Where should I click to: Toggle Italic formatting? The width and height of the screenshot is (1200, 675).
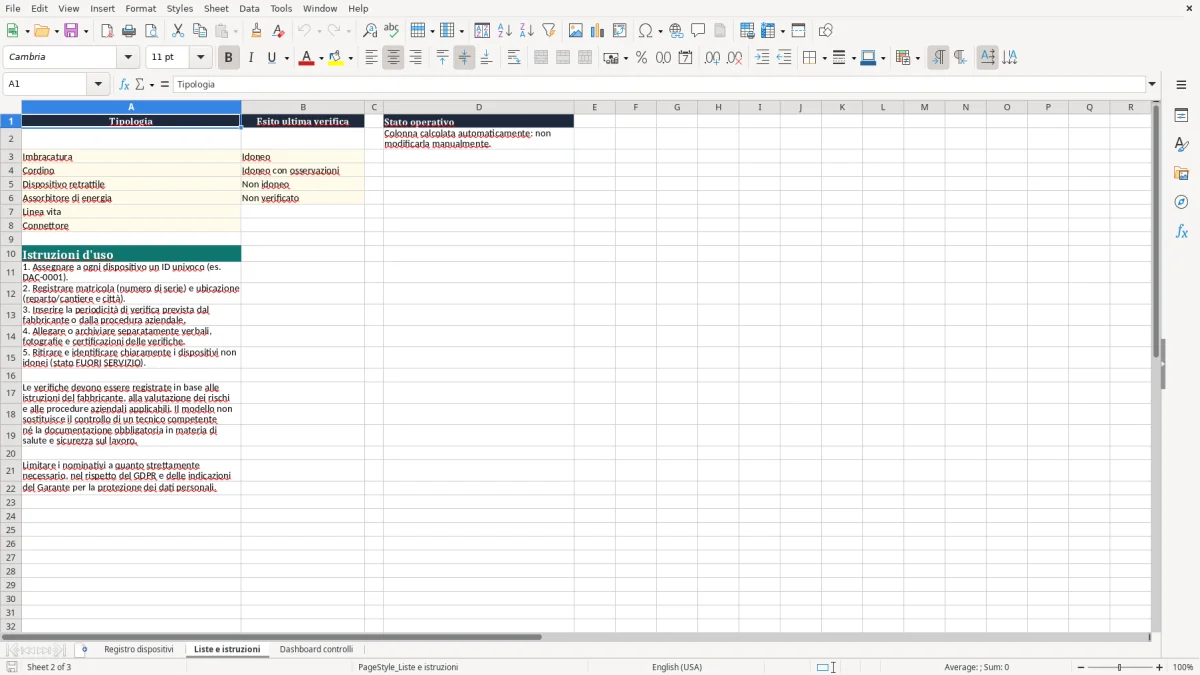tap(250, 58)
